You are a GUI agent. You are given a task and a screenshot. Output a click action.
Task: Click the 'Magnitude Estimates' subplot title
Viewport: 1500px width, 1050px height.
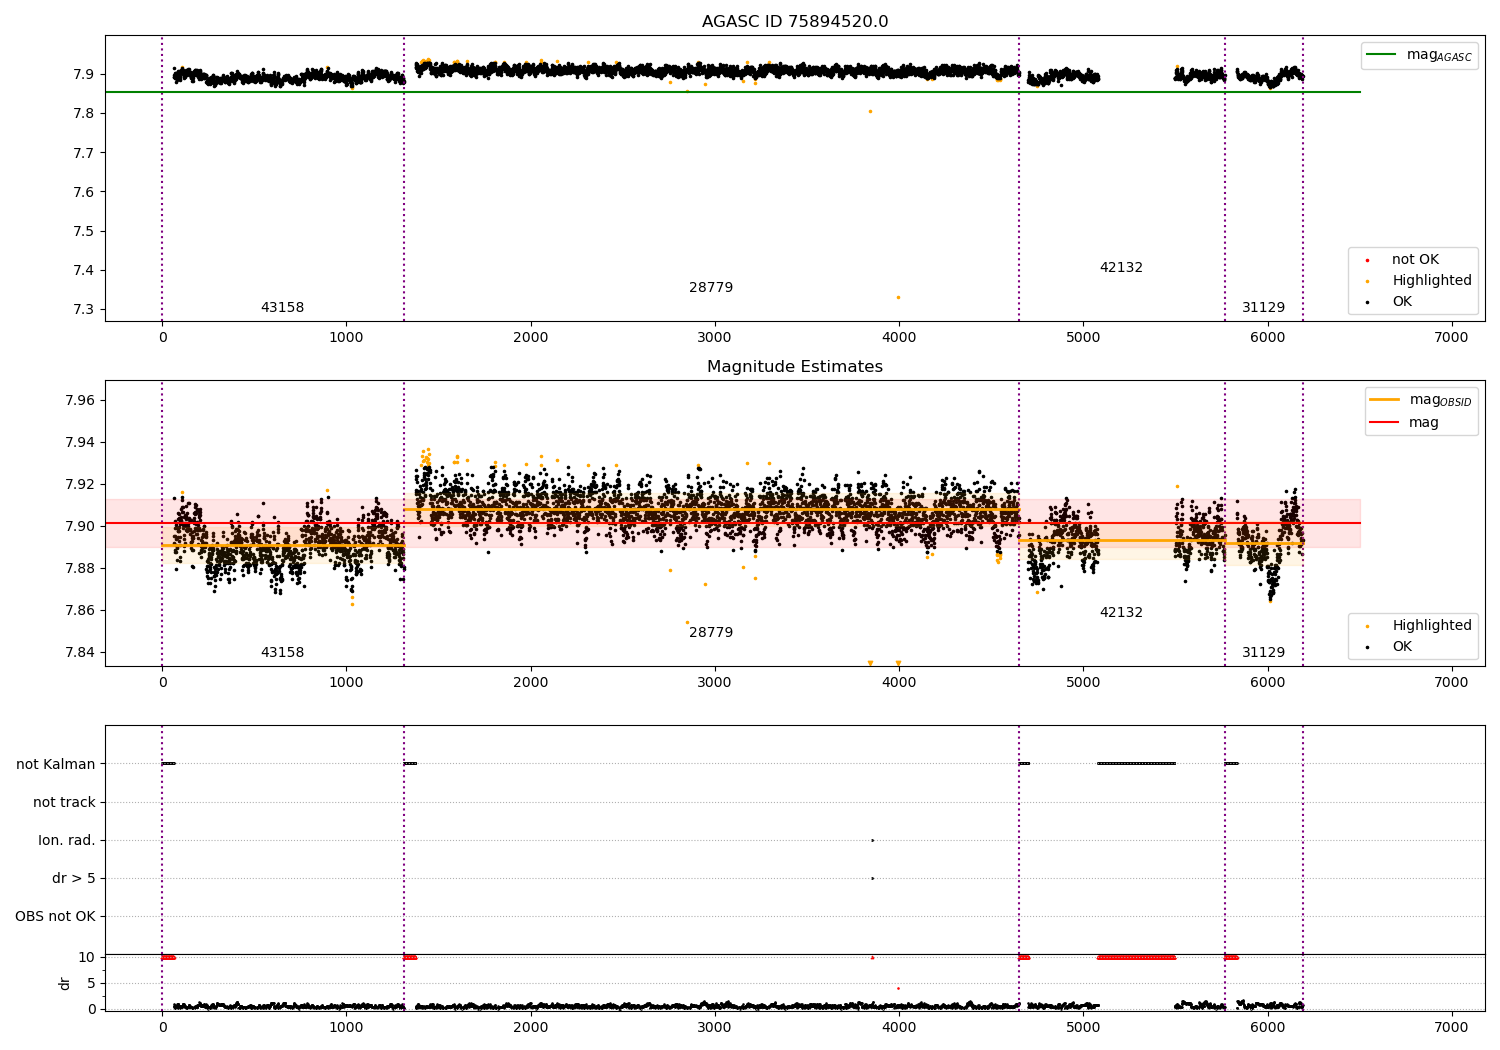795,367
